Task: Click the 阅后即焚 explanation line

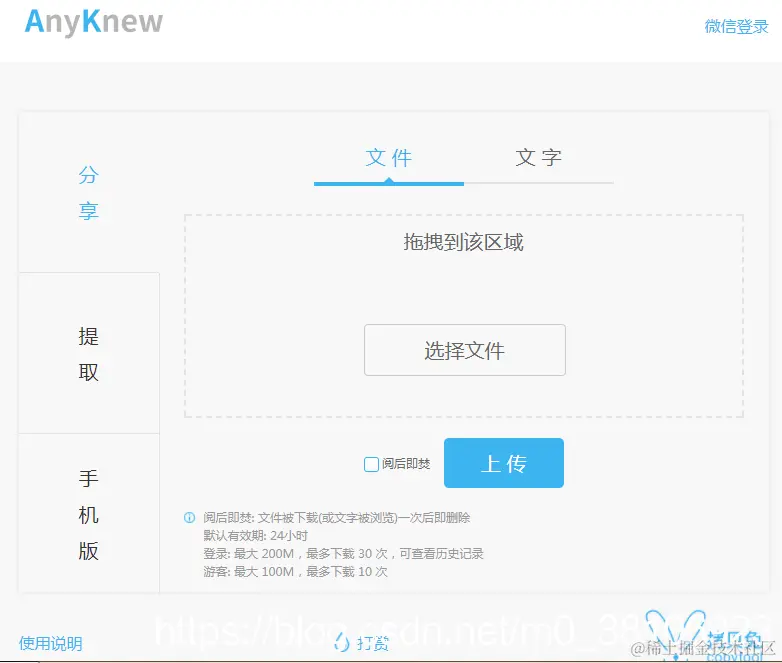Action: (337, 518)
